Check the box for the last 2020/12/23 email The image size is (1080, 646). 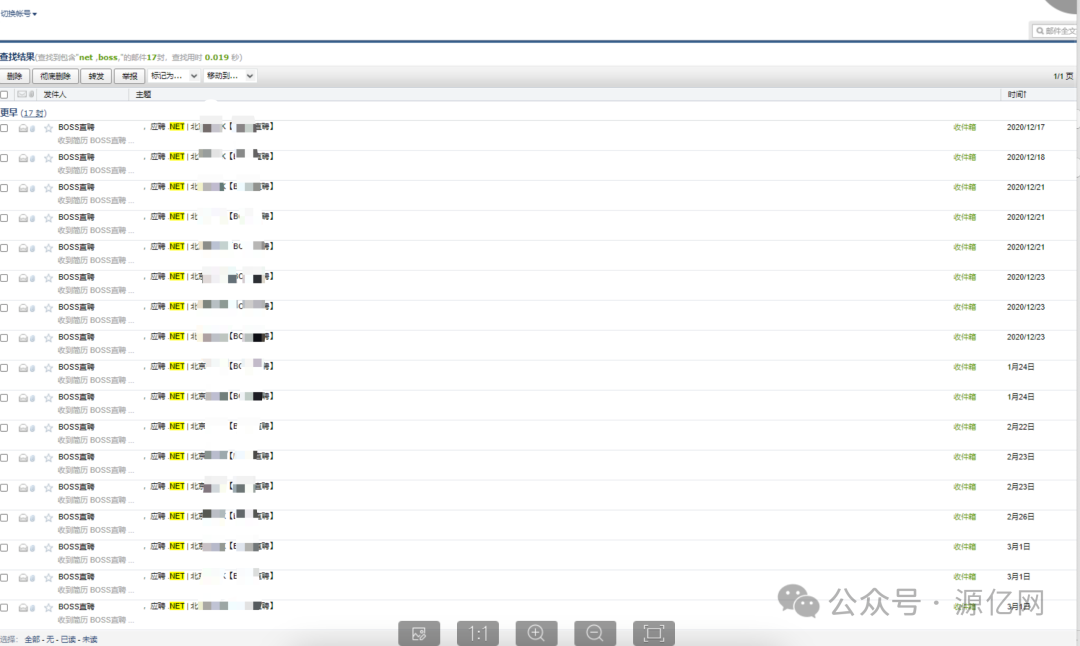(x=4, y=338)
